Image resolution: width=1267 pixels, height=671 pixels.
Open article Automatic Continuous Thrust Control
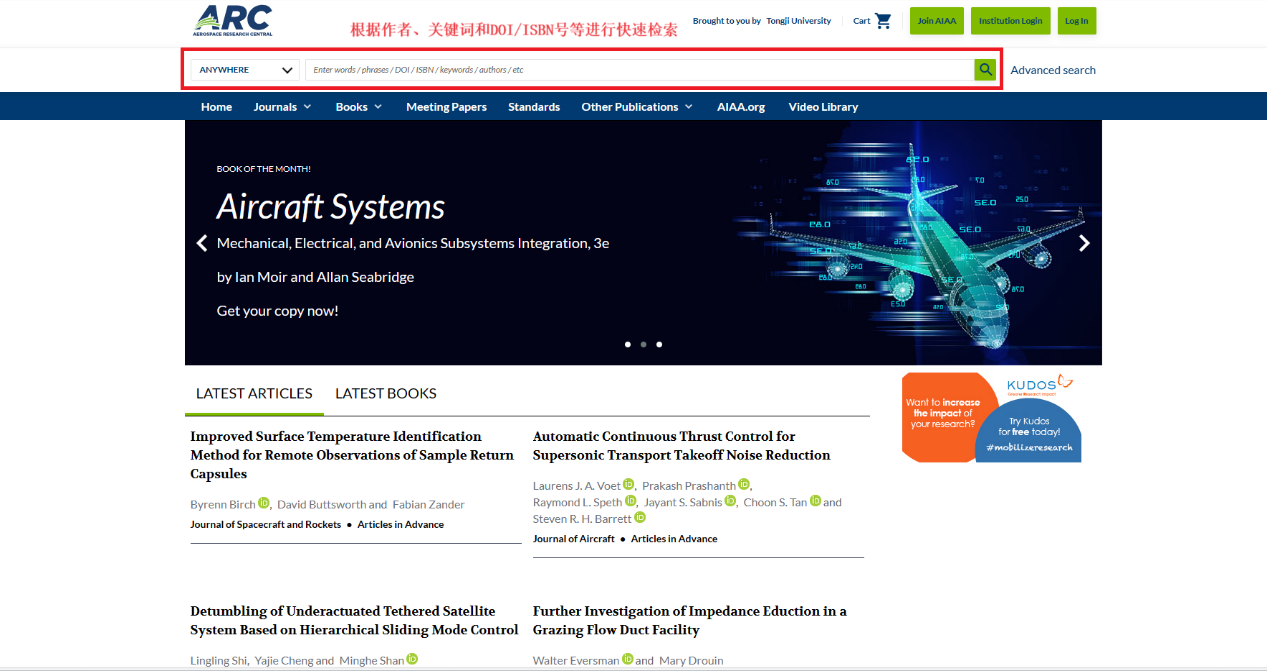pos(682,446)
